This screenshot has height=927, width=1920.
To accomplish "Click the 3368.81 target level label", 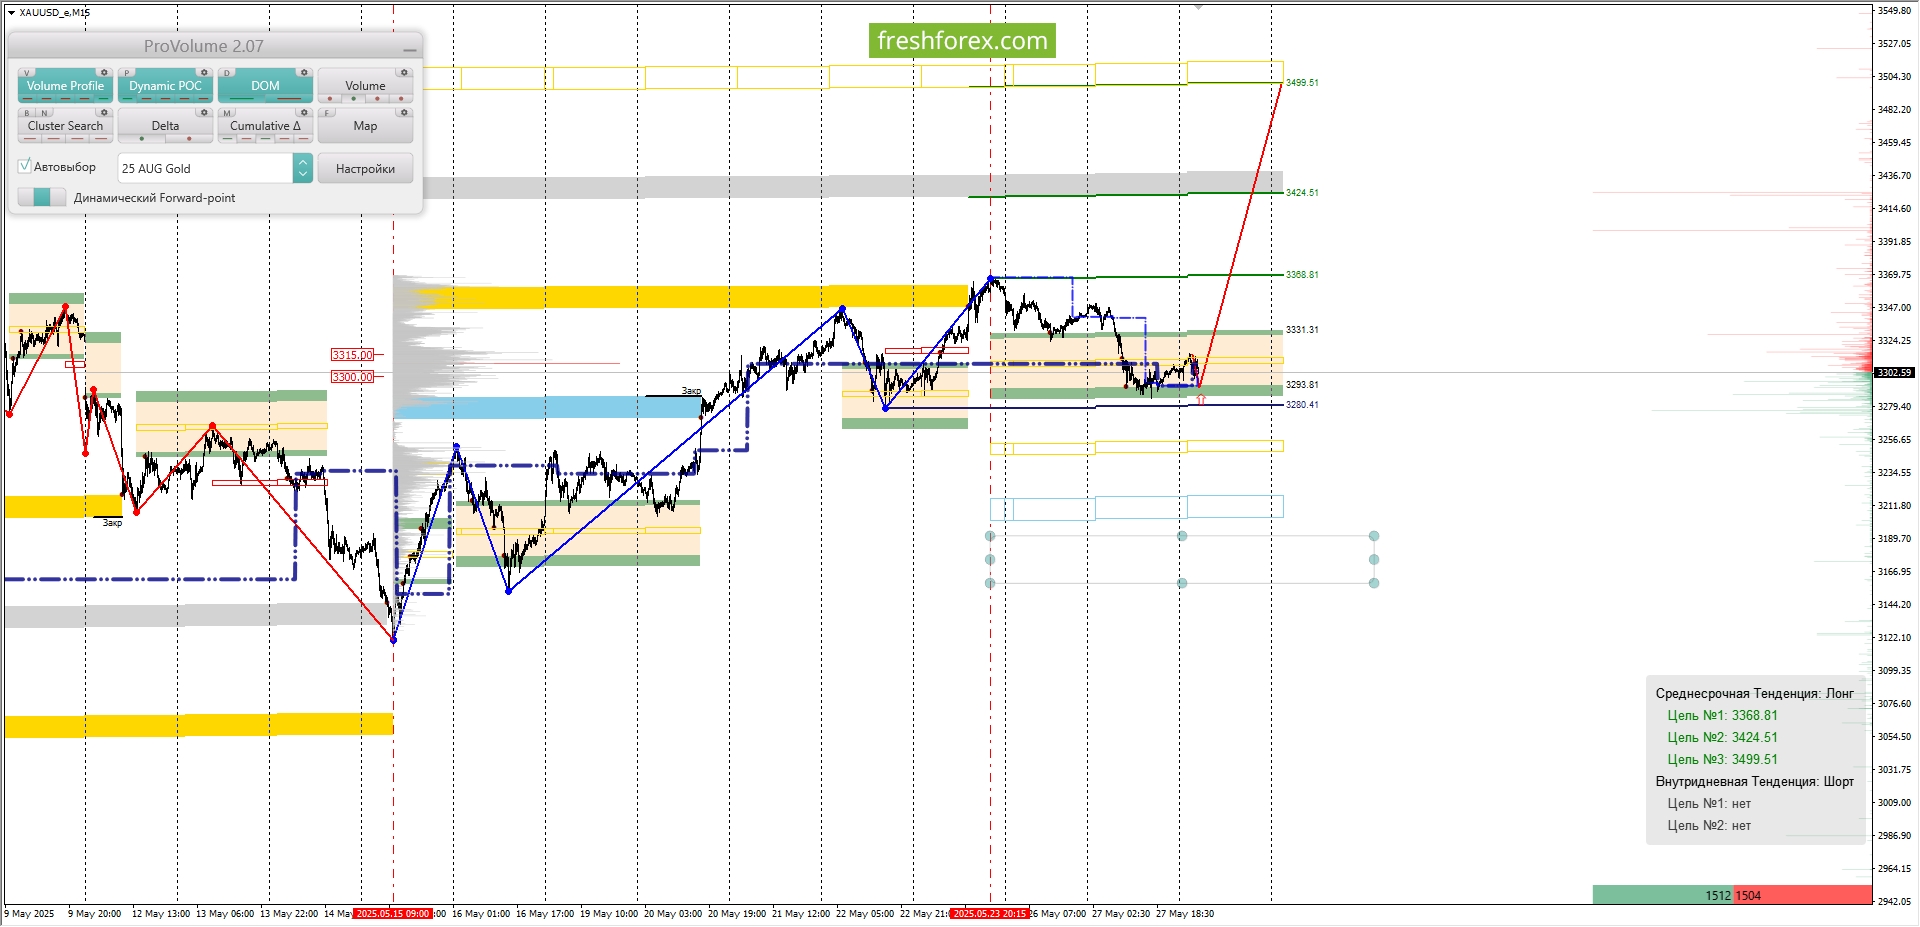I will pyautogui.click(x=1302, y=275).
